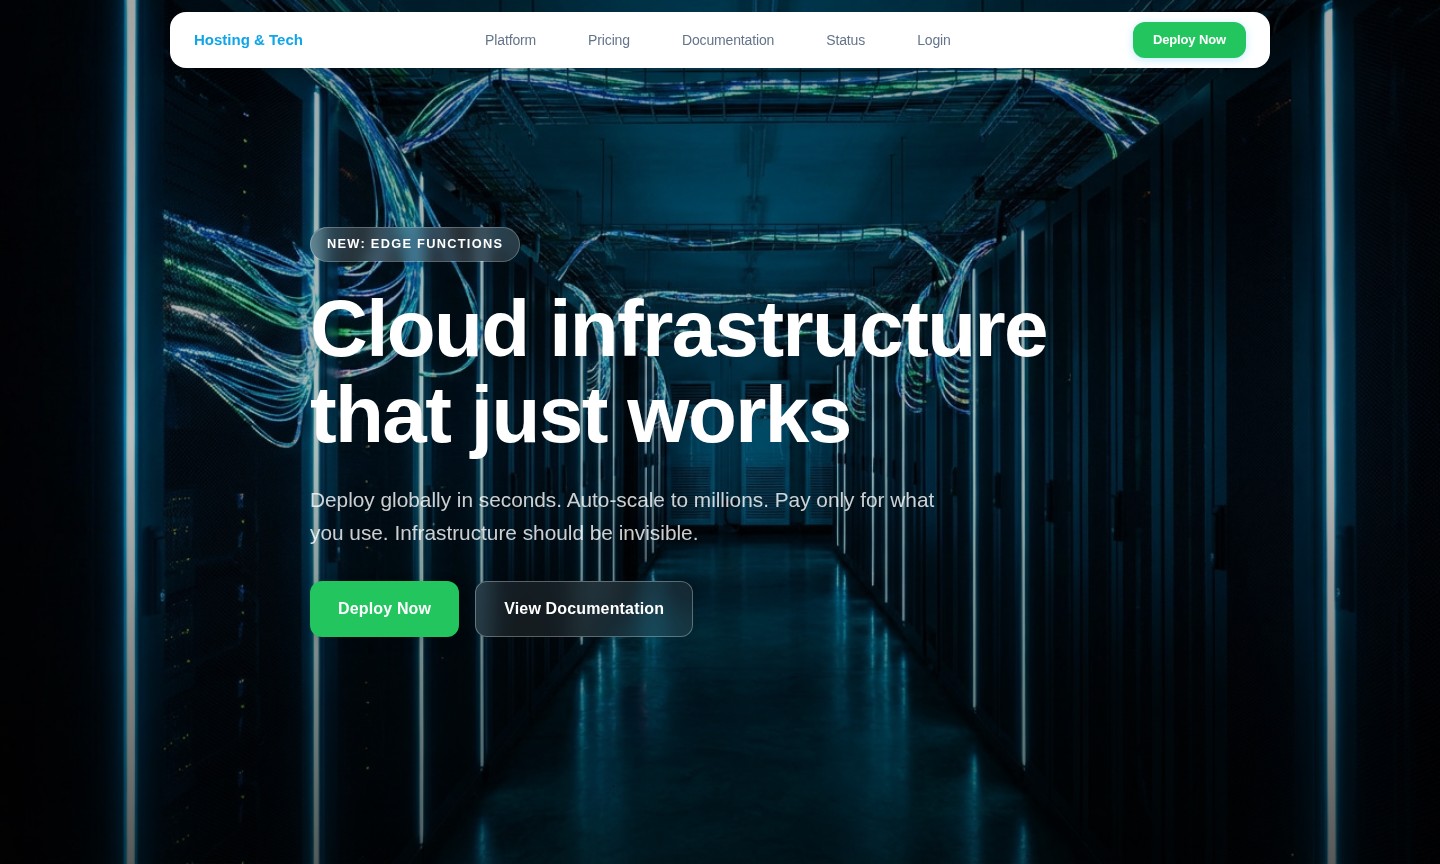The image size is (1440, 864).
Task: Click the NEW: EDGE FUNCTIONS badge
Action: point(414,244)
